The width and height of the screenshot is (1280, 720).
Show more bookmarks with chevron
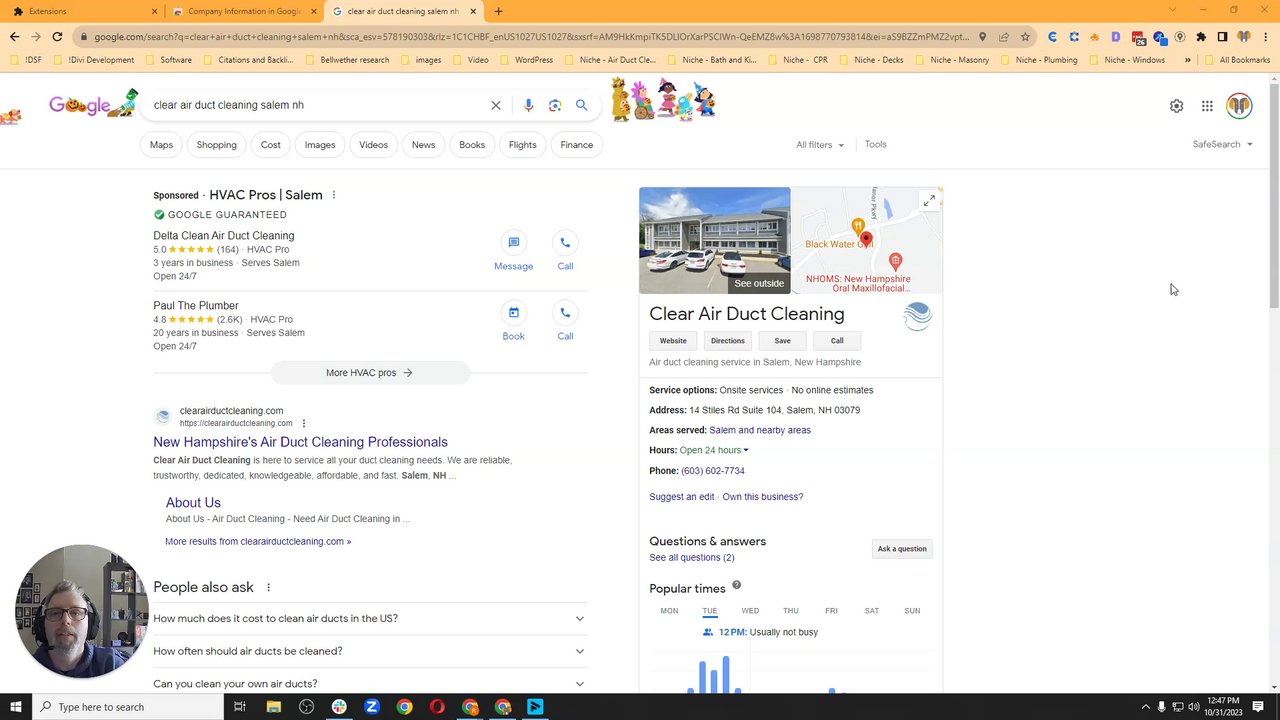pos(1187,60)
